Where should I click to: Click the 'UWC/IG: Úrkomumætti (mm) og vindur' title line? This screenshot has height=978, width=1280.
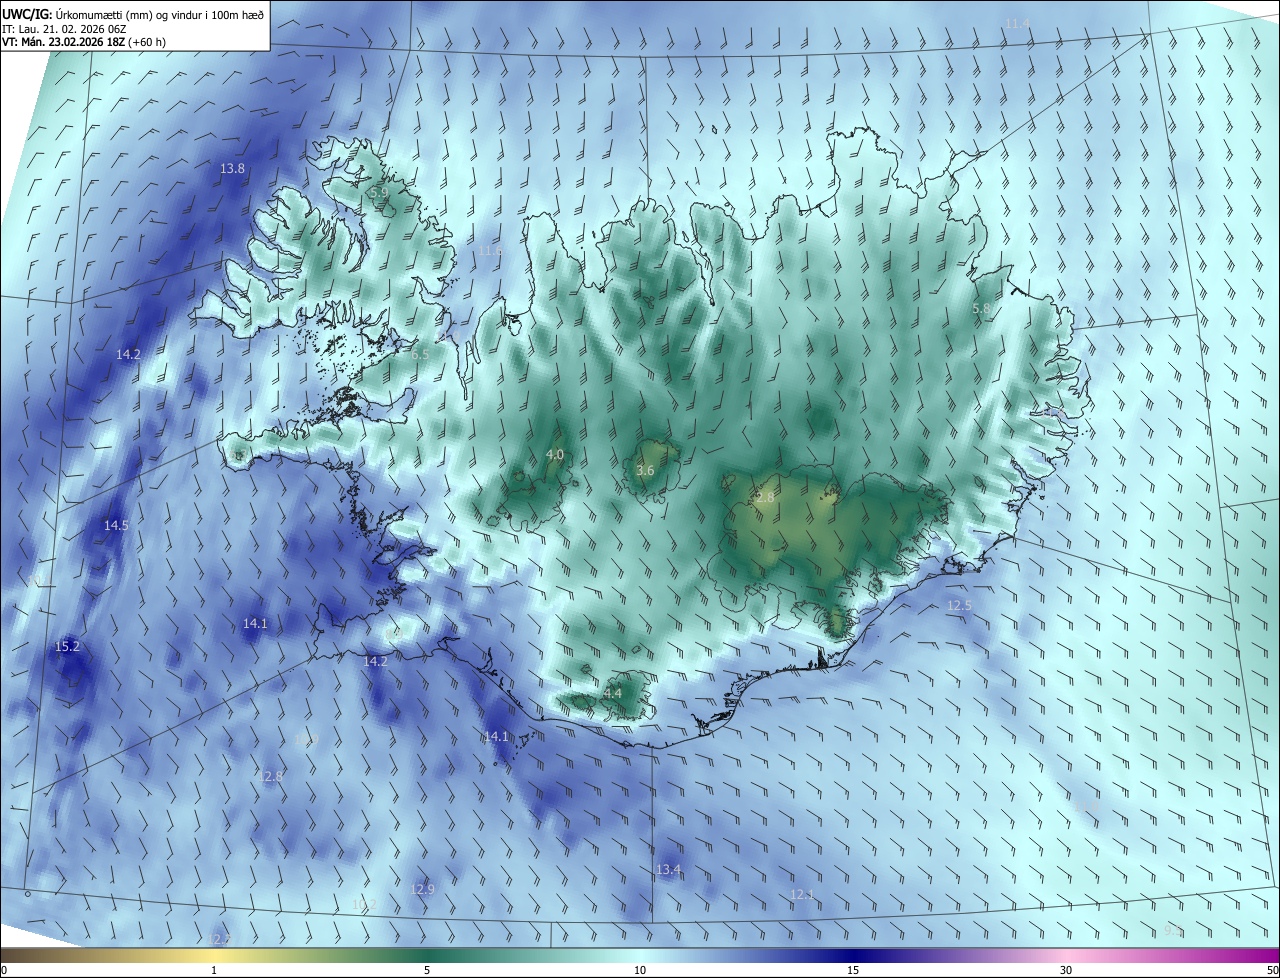pyautogui.click(x=133, y=14)
